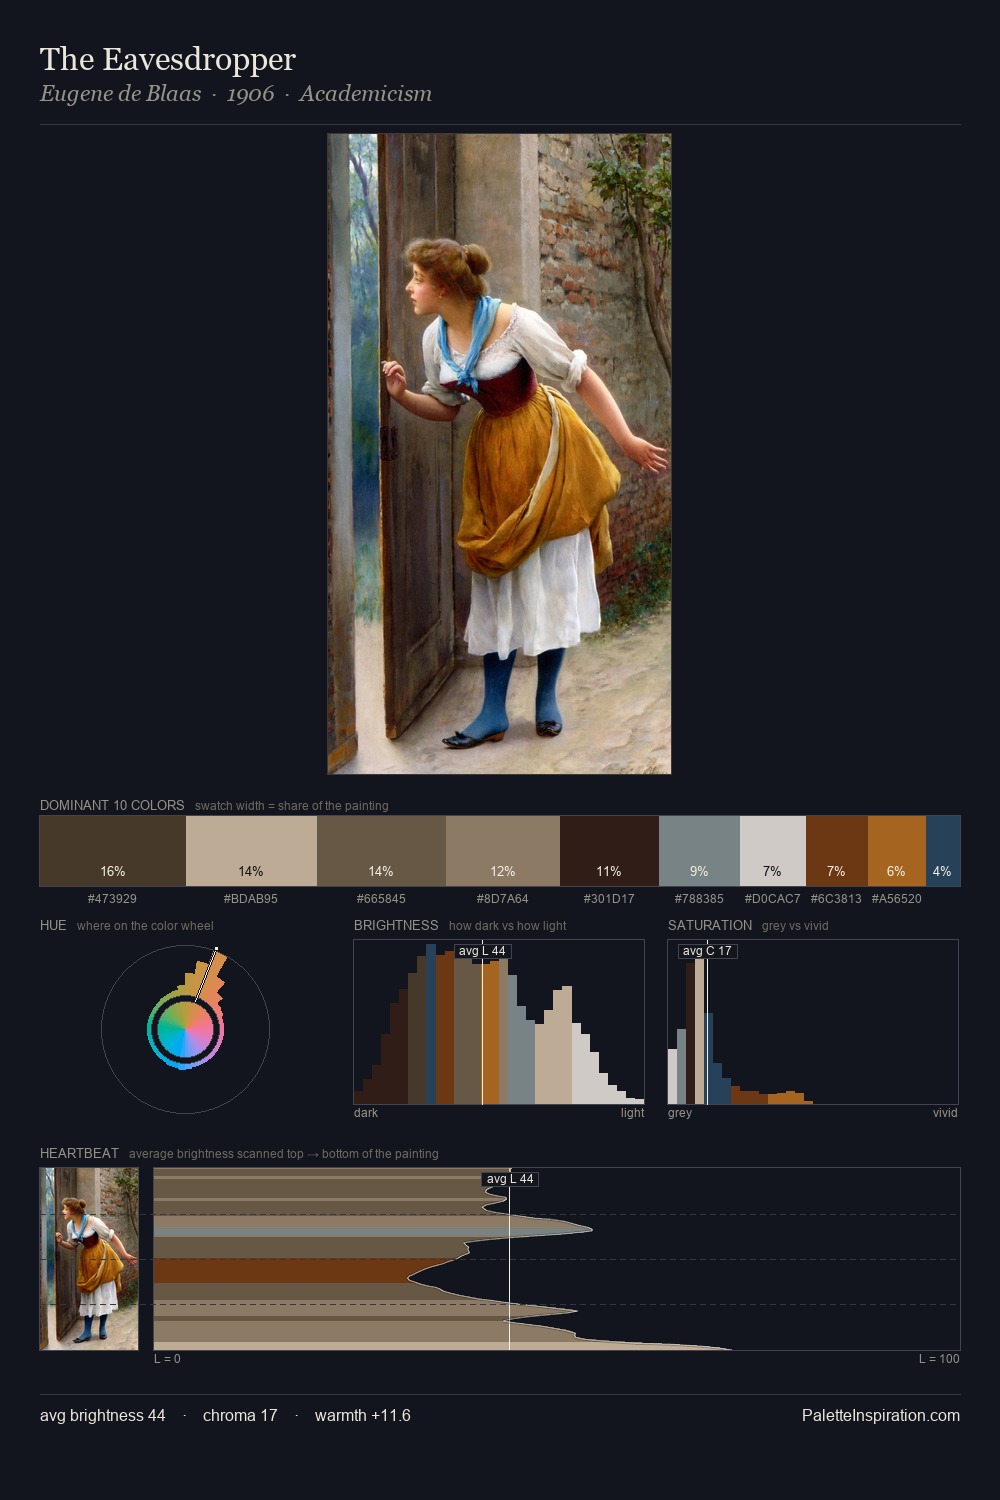Click hex code '#8D7A64' text
The width and height of the screenshot is (1000, 1500).
(502, 899)
